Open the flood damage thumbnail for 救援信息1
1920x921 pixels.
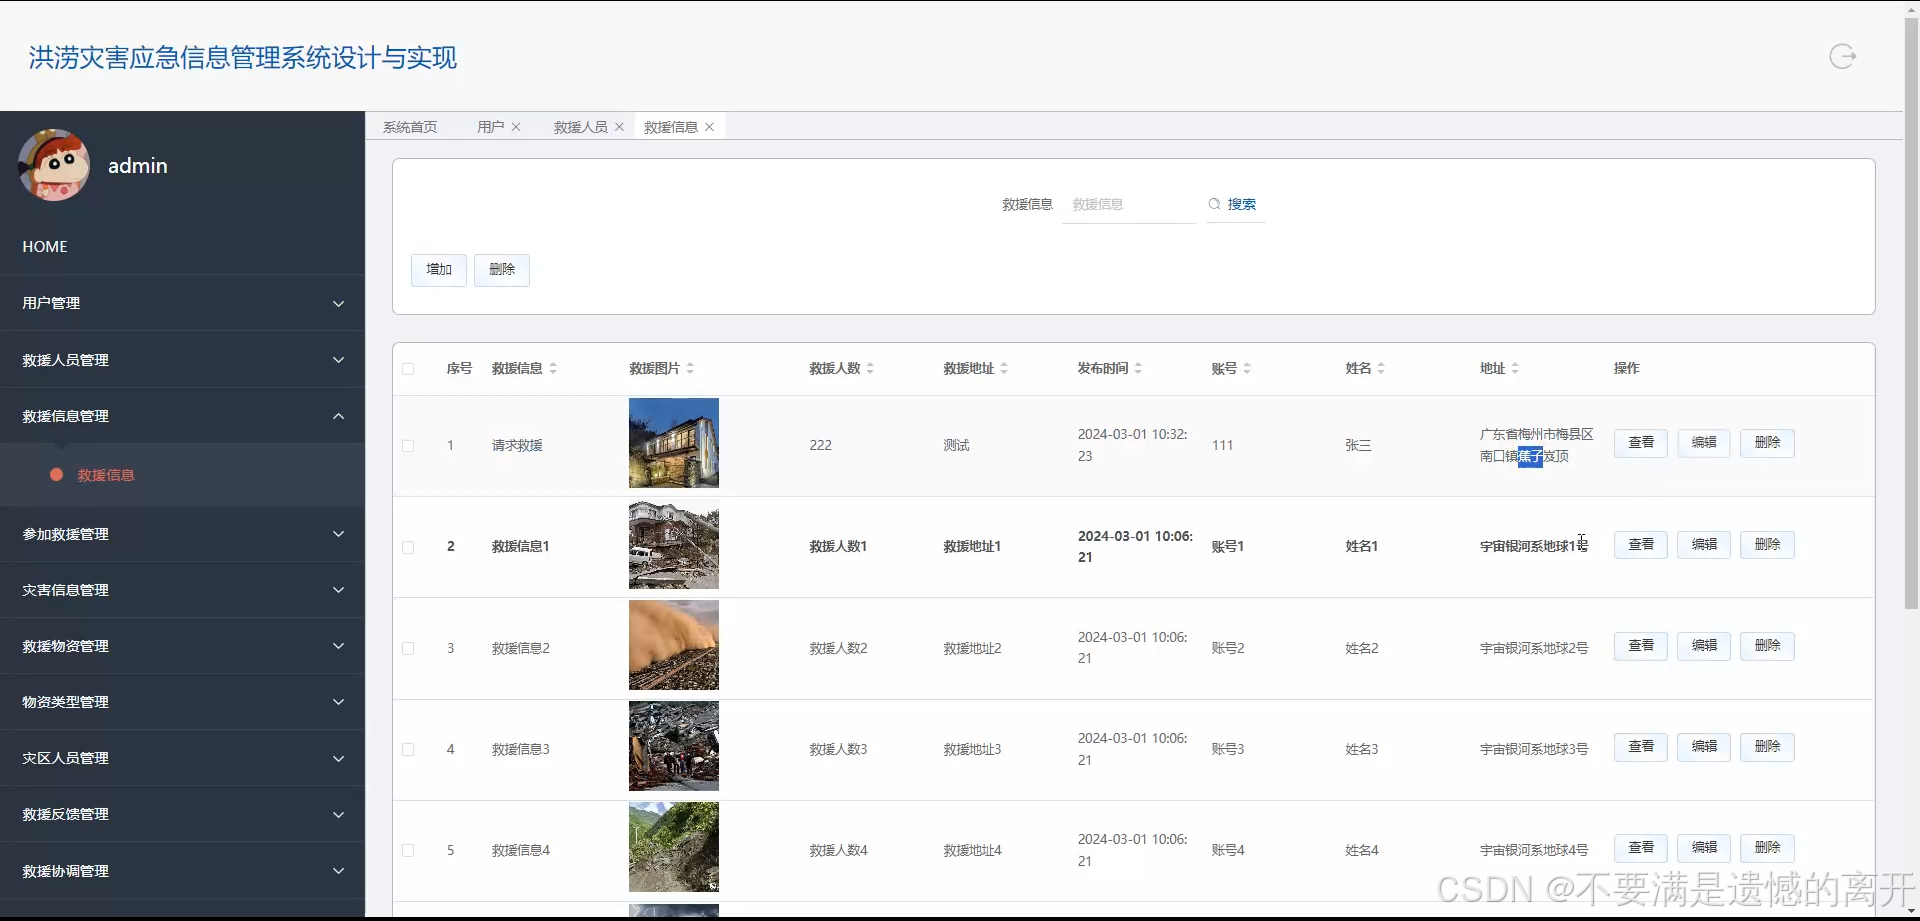(673, 545)
